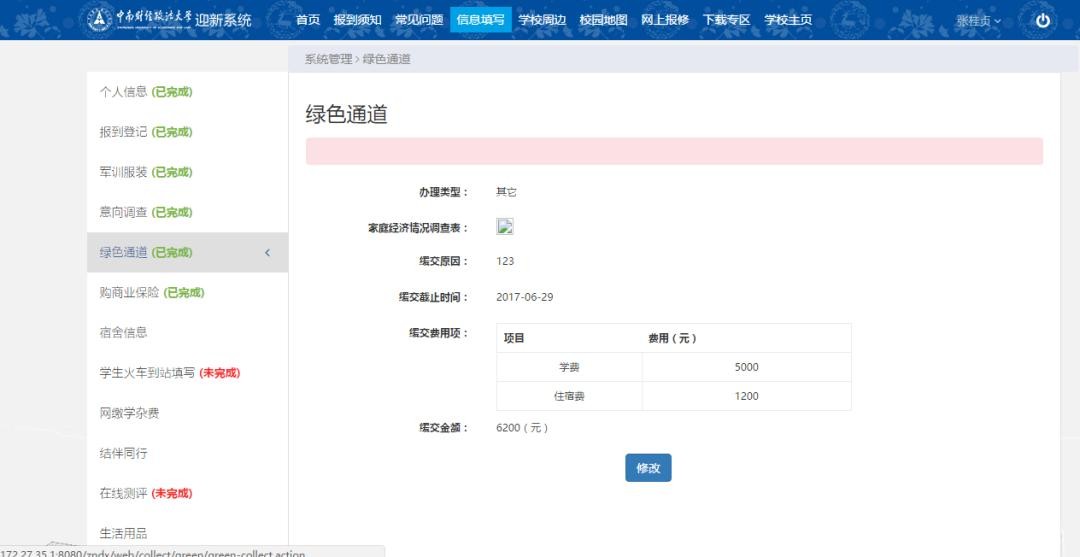The image size is (1080, 557).
Task: Open 学生火车到站填写 sidebar entry
Action: tap(147, 373)
